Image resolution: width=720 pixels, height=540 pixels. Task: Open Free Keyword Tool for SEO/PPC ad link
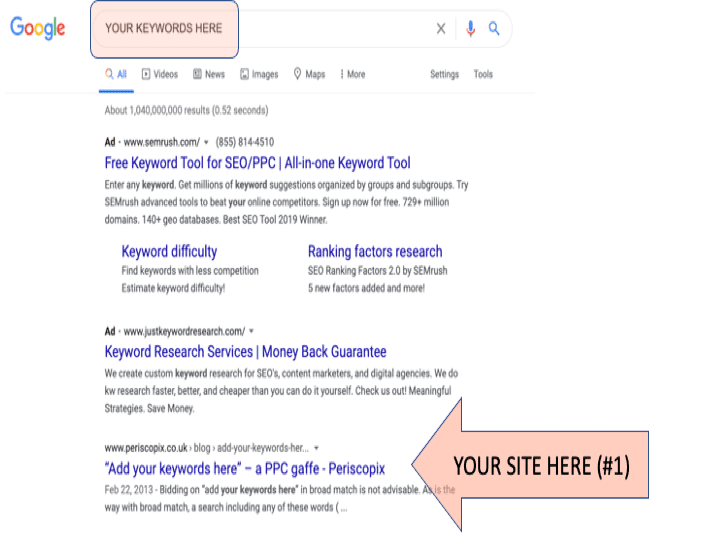tap(258, 163)
